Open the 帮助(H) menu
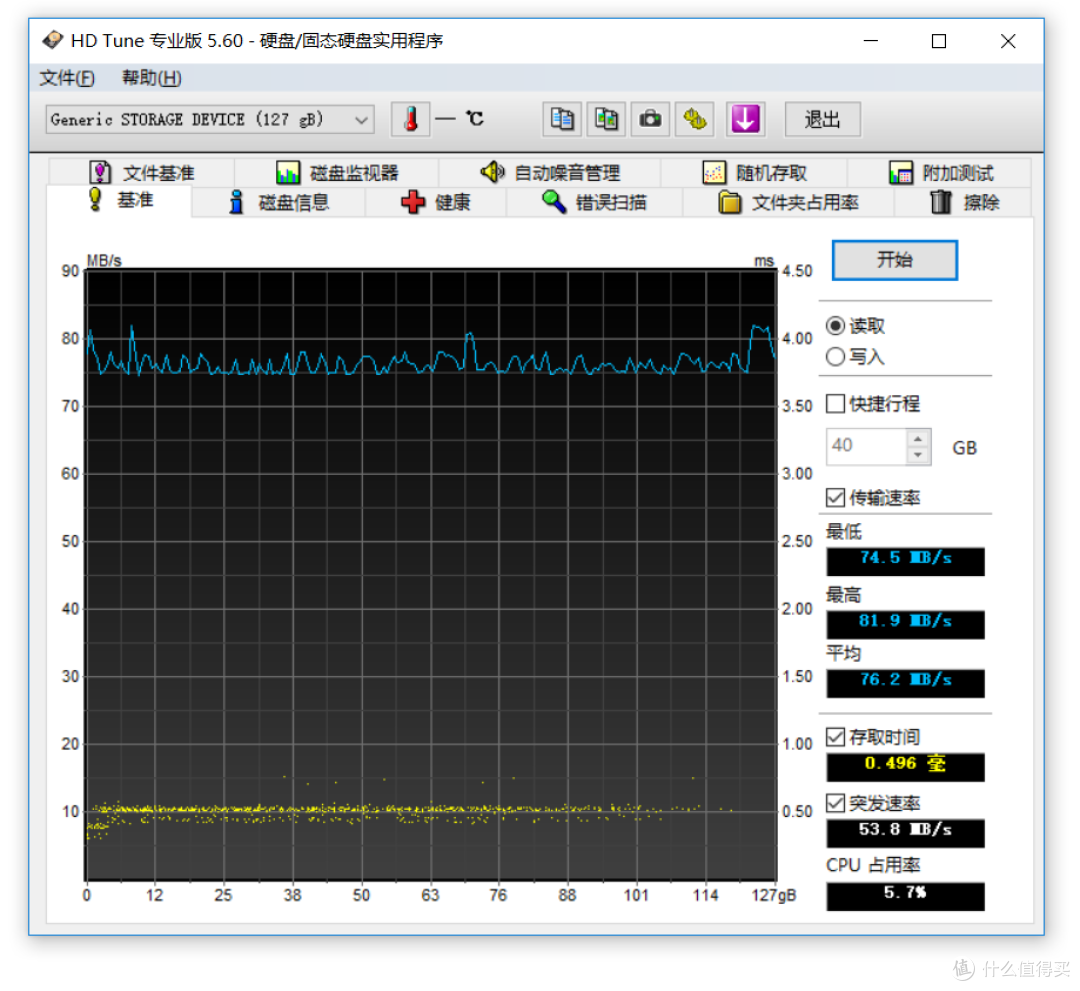 coord(152,78)
